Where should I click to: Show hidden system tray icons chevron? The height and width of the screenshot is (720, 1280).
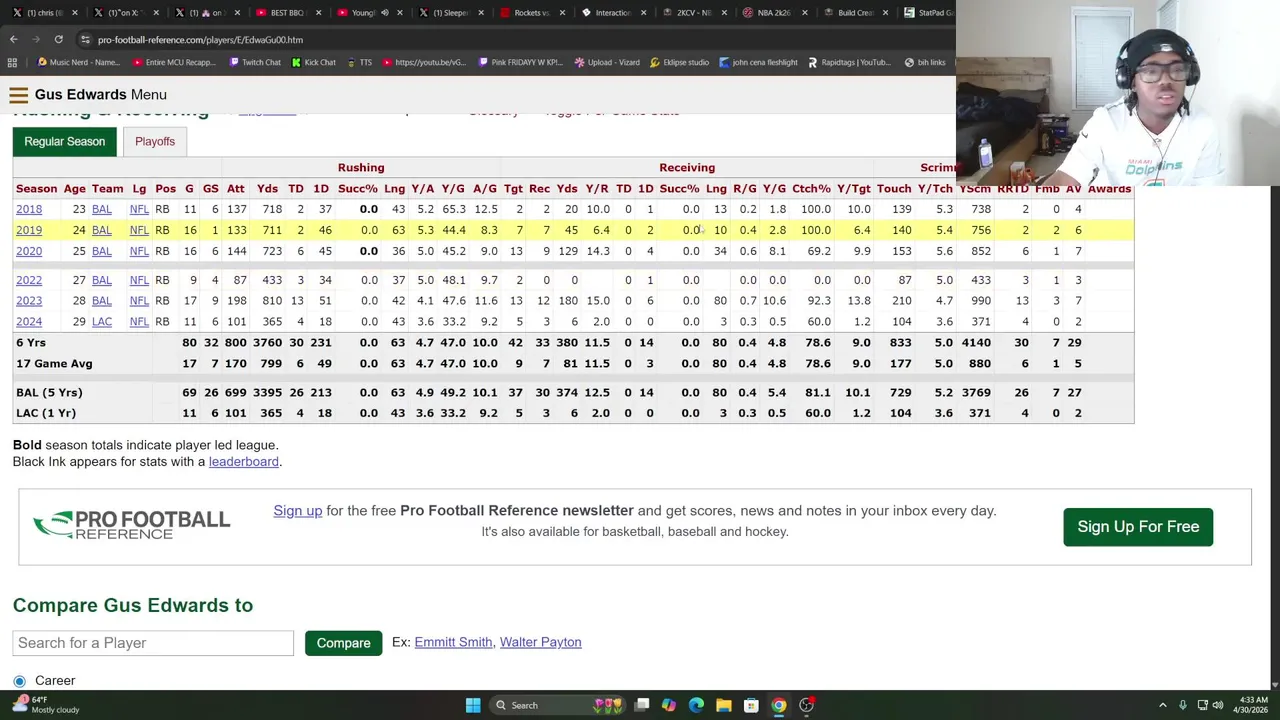(1162, 705)
